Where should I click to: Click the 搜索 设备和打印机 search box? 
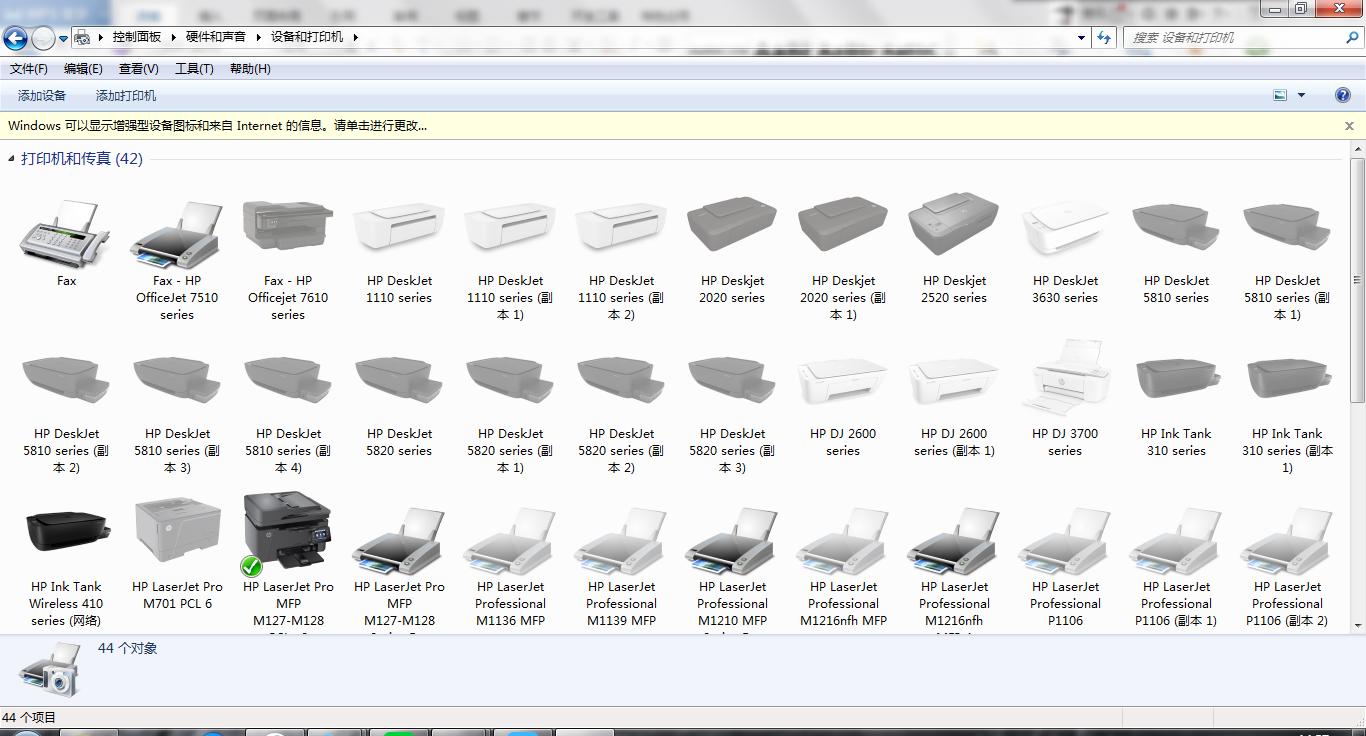click(x=1235, y=38)
